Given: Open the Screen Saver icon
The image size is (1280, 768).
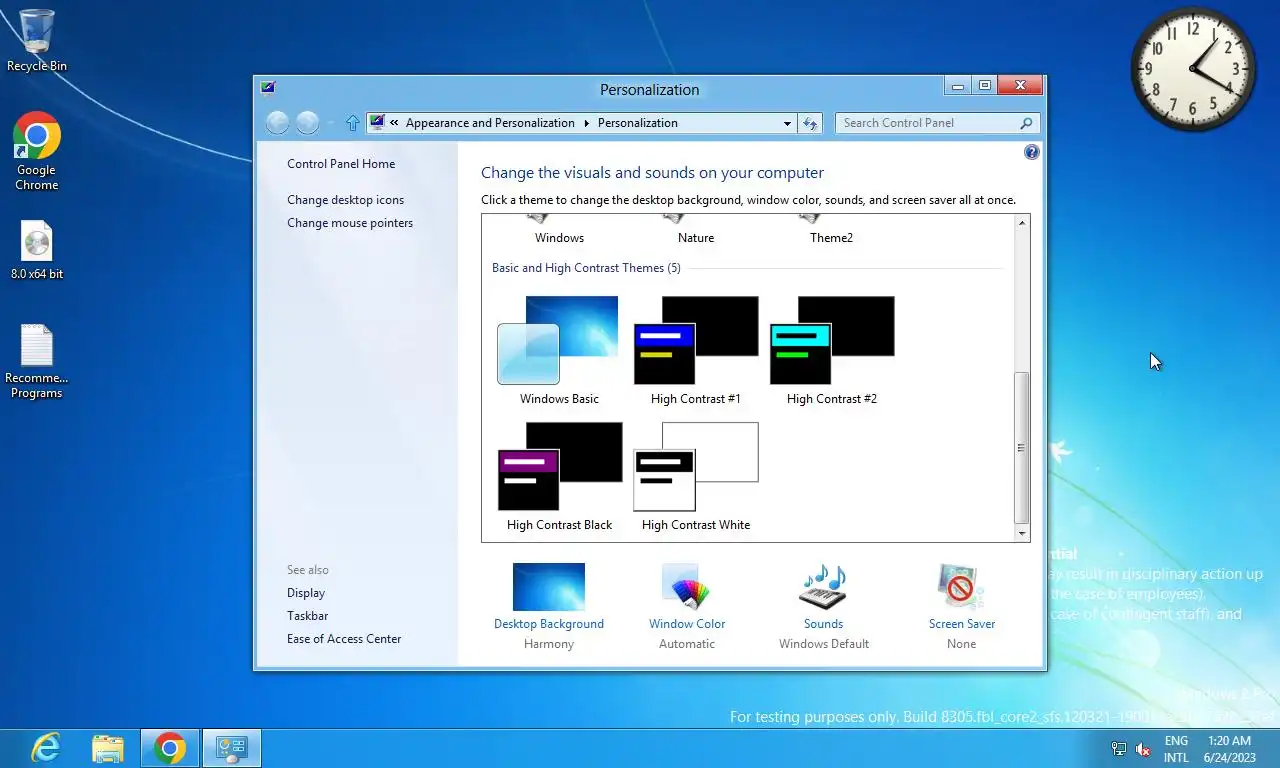Looking at the screenshot, I should coord(961,587).
